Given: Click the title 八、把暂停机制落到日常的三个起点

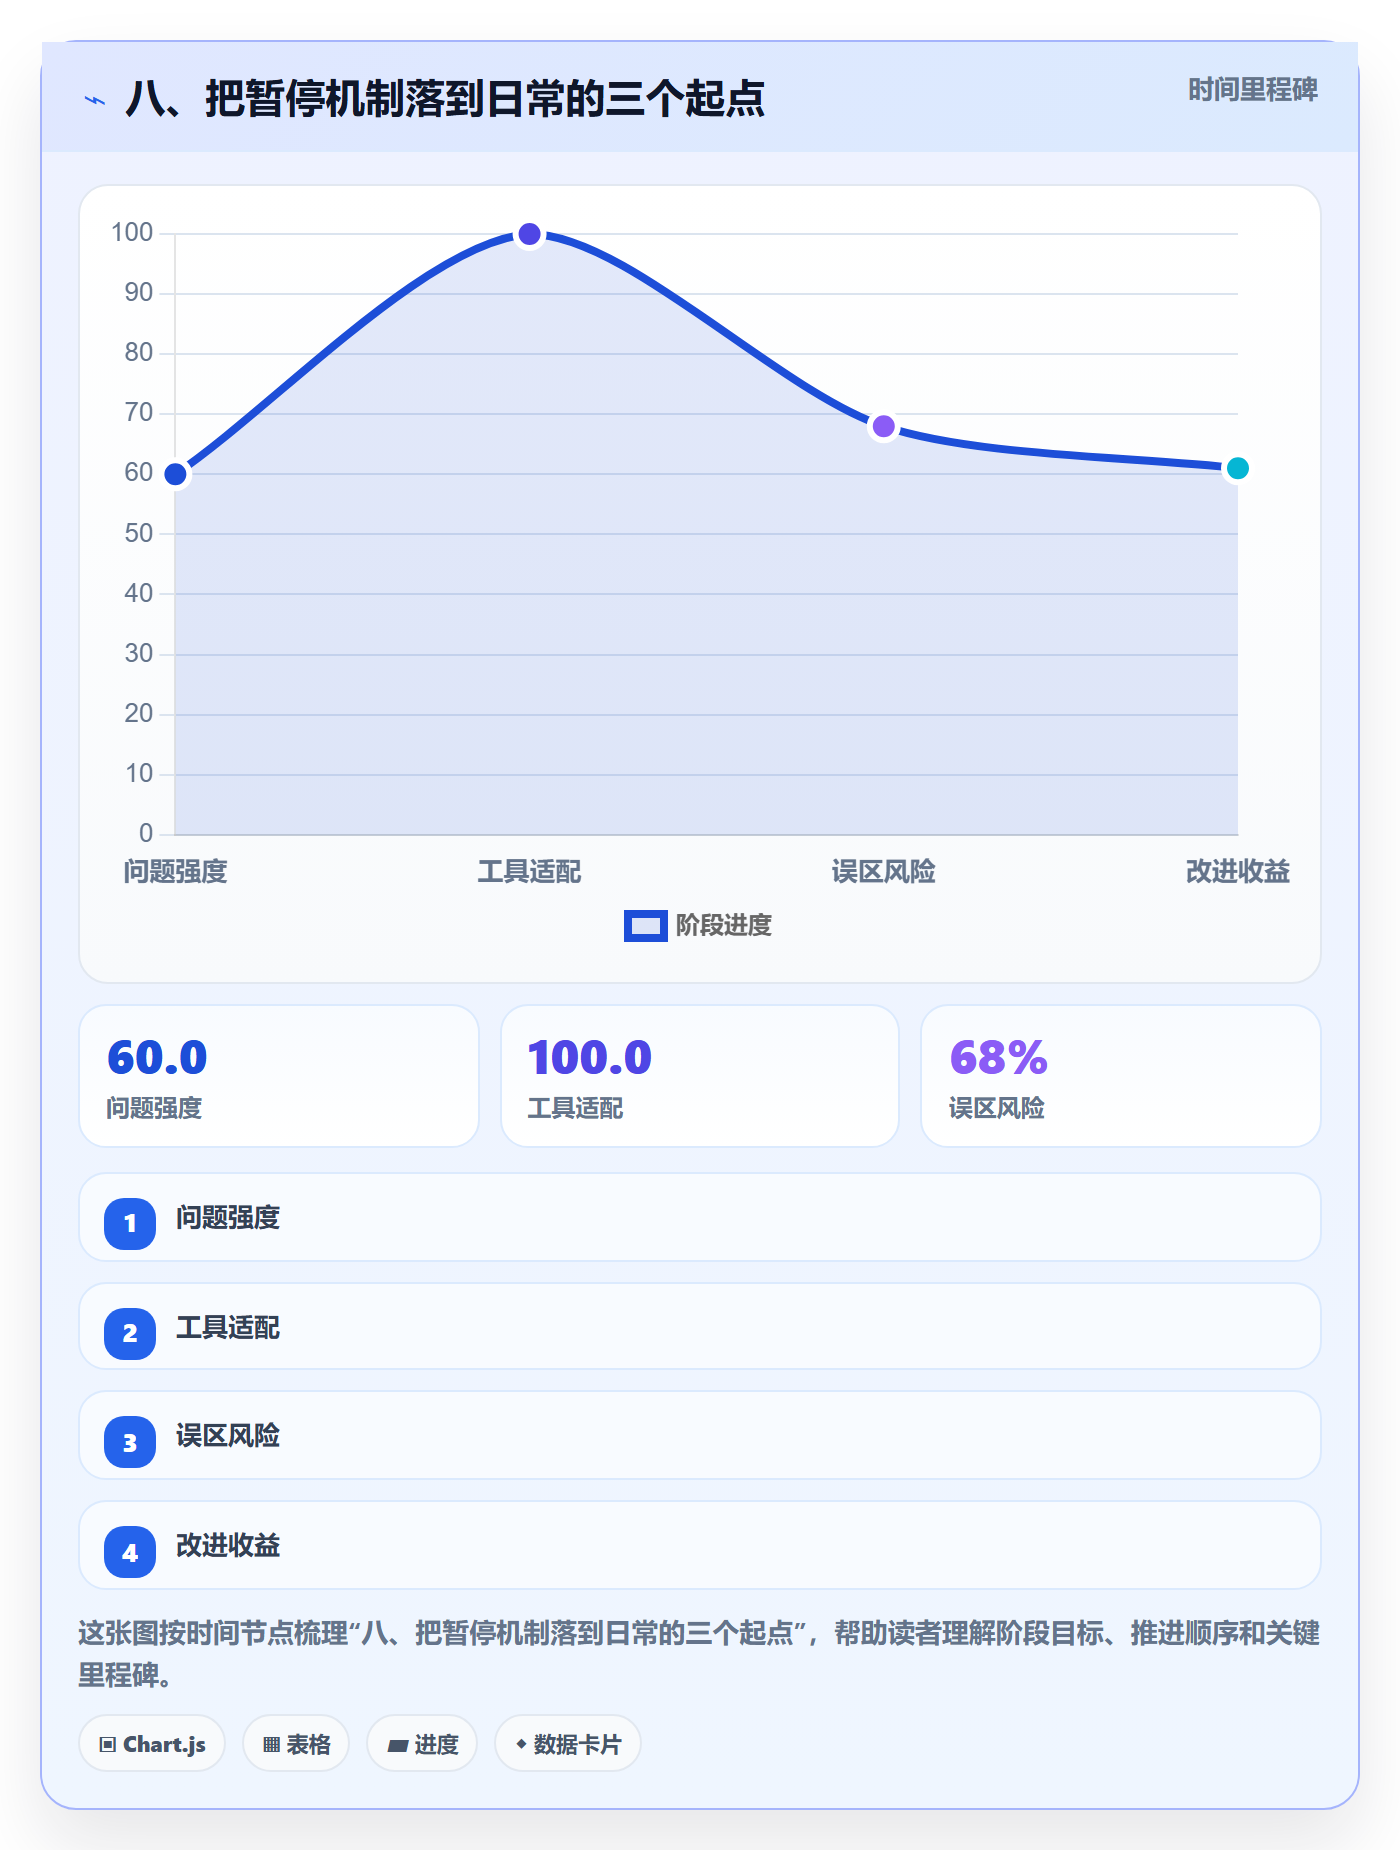Looking at the screenshot, I should [445, 99].
